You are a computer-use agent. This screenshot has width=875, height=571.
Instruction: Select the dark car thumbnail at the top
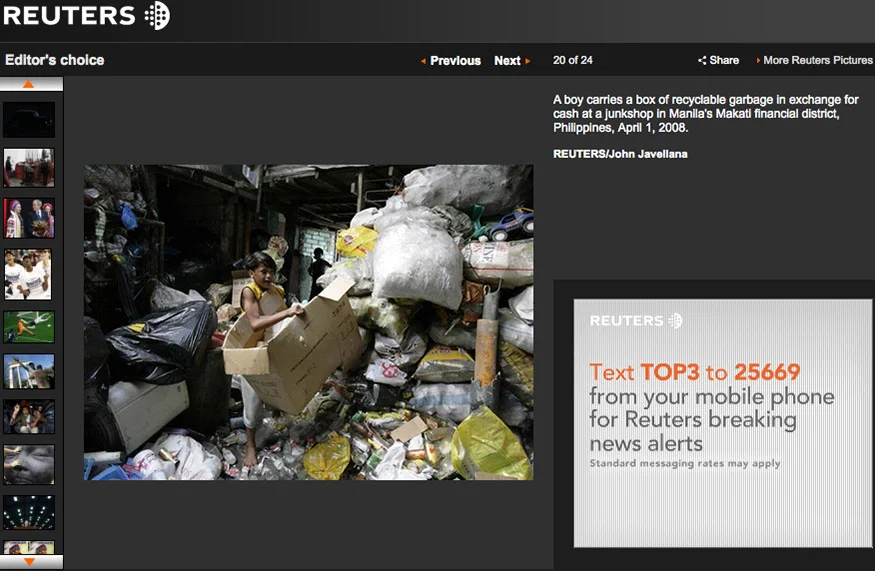click(x=29, y=119)
